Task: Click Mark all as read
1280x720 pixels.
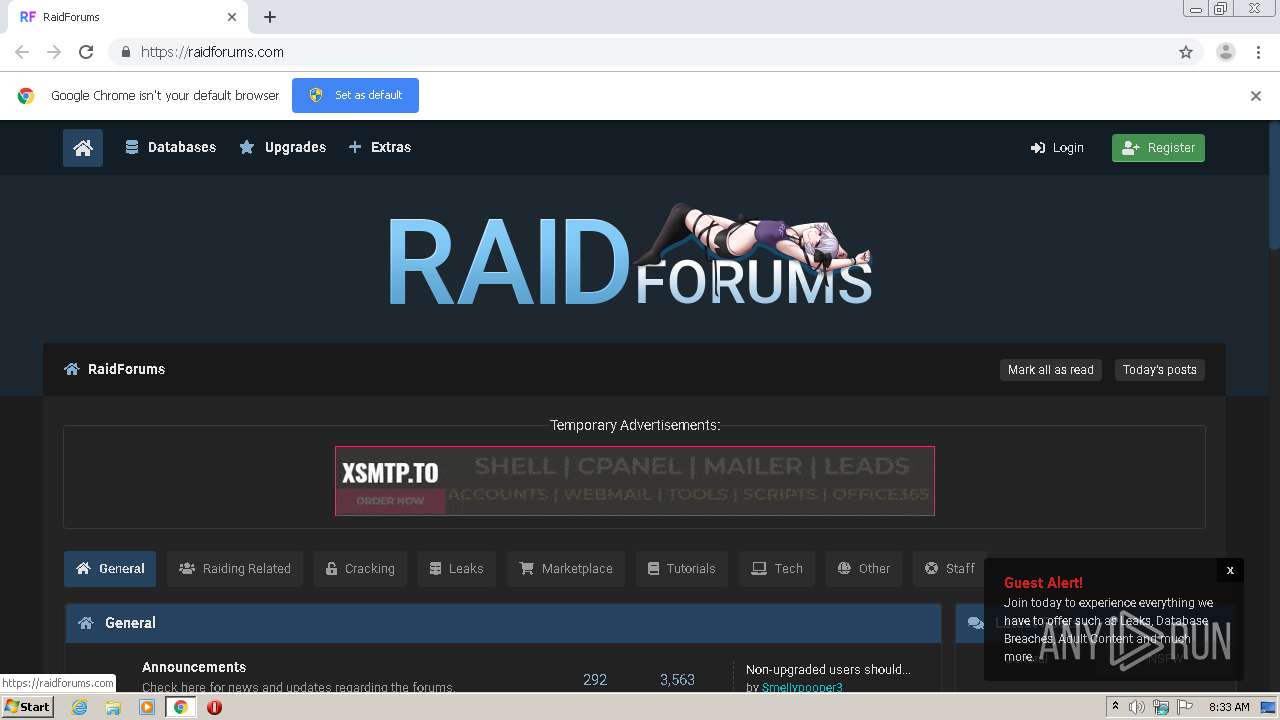Action: pos(1051,370)
